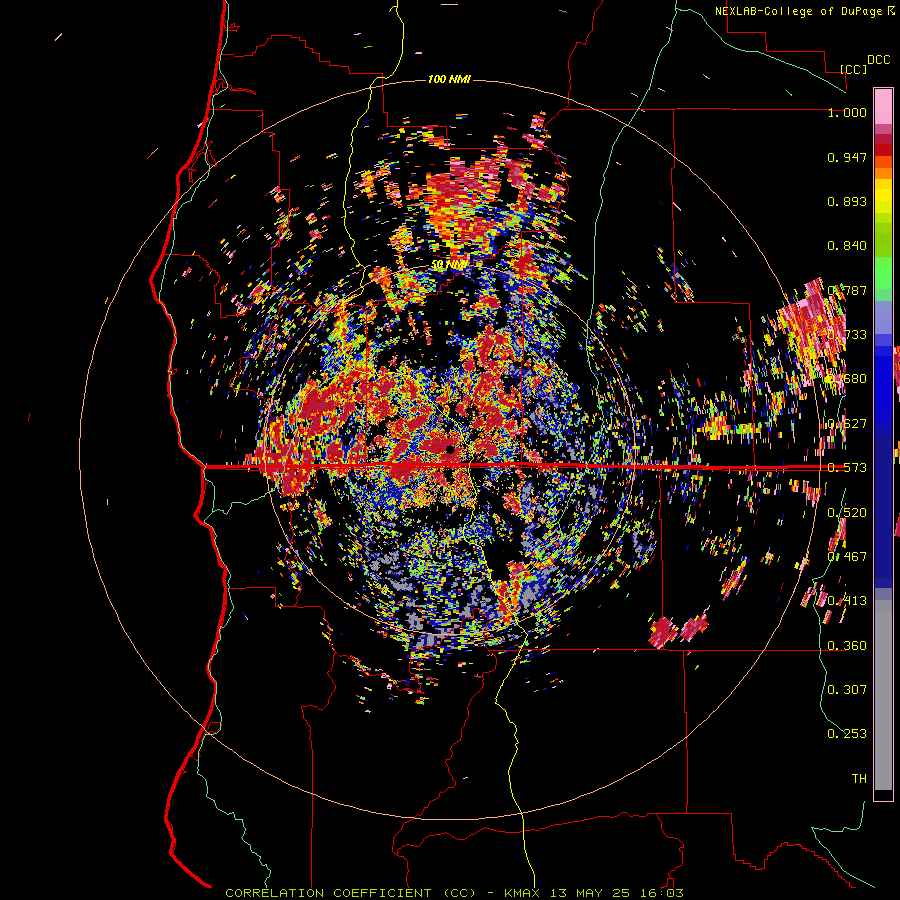Select the 0.840 scale value

[x=847, y=246]
